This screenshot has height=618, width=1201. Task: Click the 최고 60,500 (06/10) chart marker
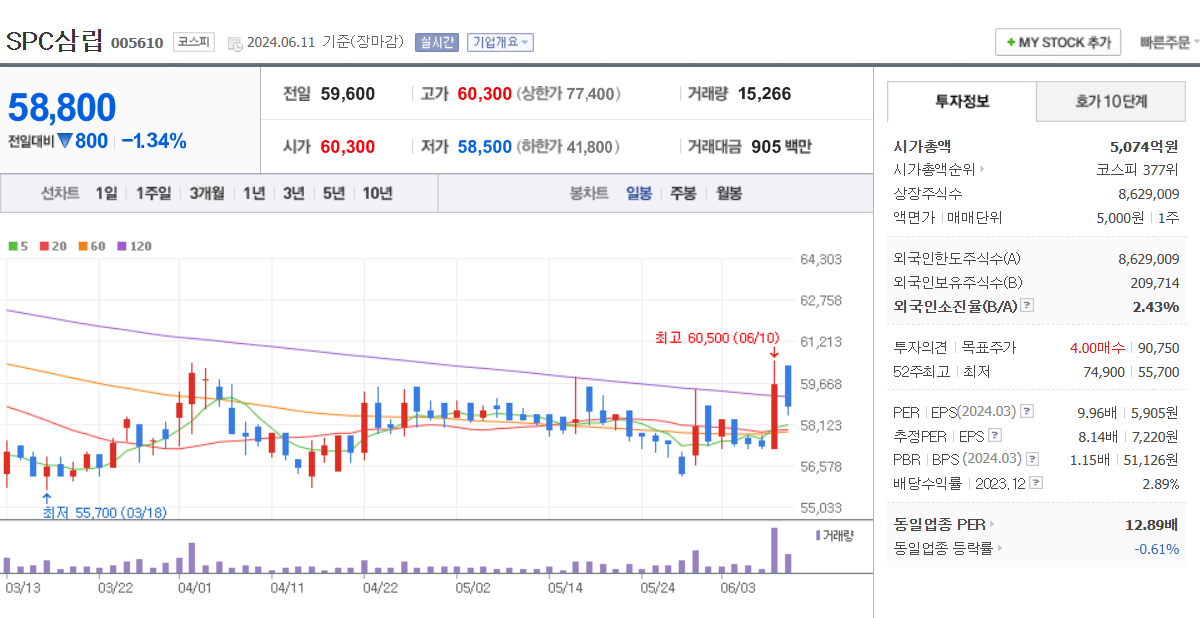point(717,338)
